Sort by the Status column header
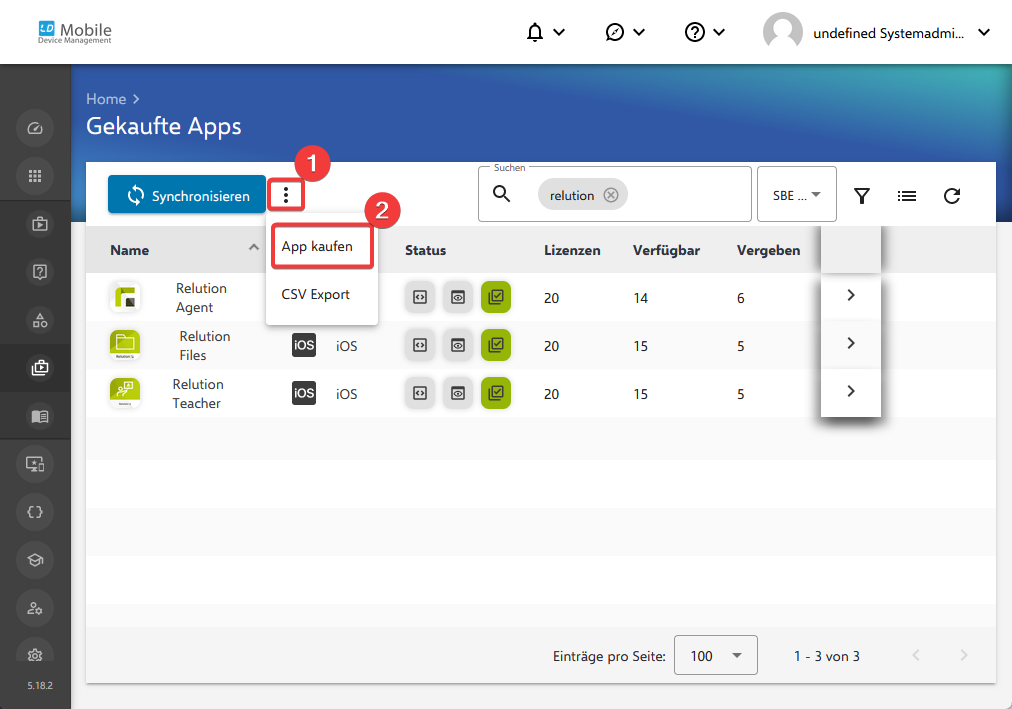1012x709 pixels. pyautogui.click(x=425, y=250)
